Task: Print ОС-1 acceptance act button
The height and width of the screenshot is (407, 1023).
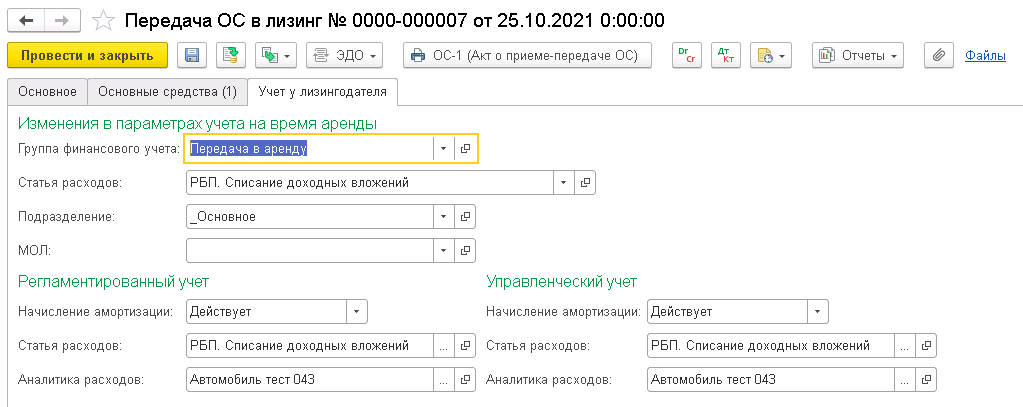Action: pyautogui.click(x=527, y=56)
